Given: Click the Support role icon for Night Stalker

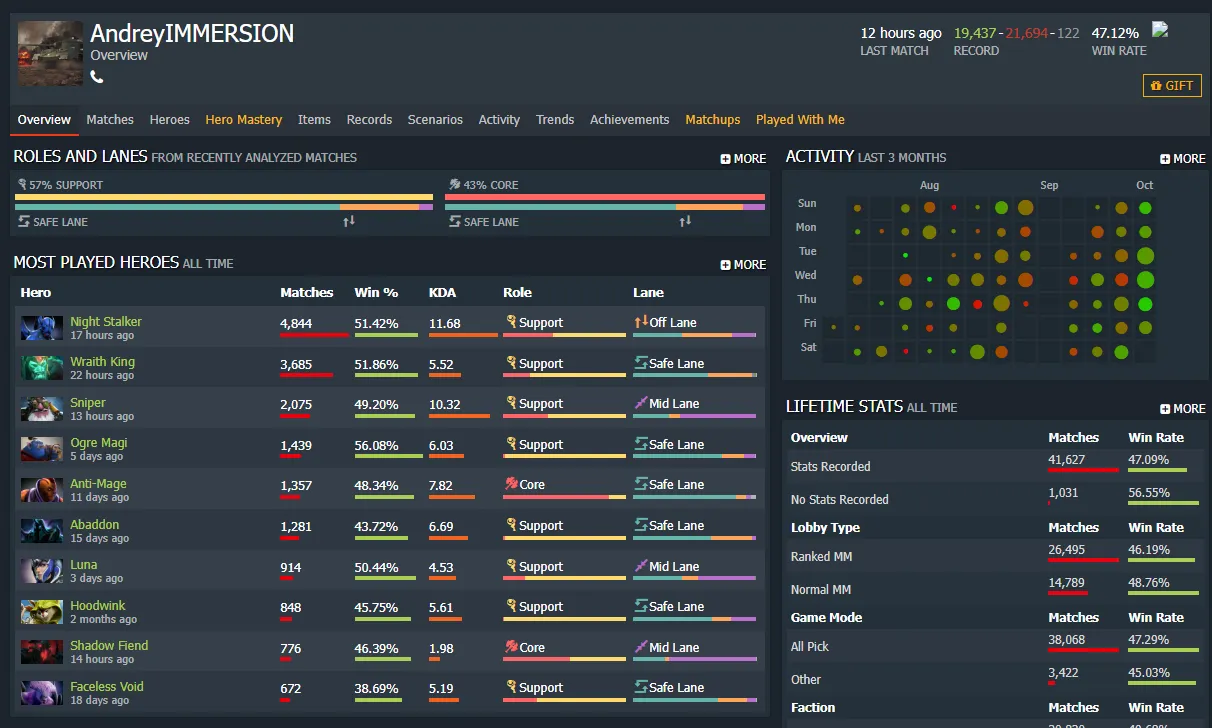Looking at the screenshot, I should click(511, 322).
